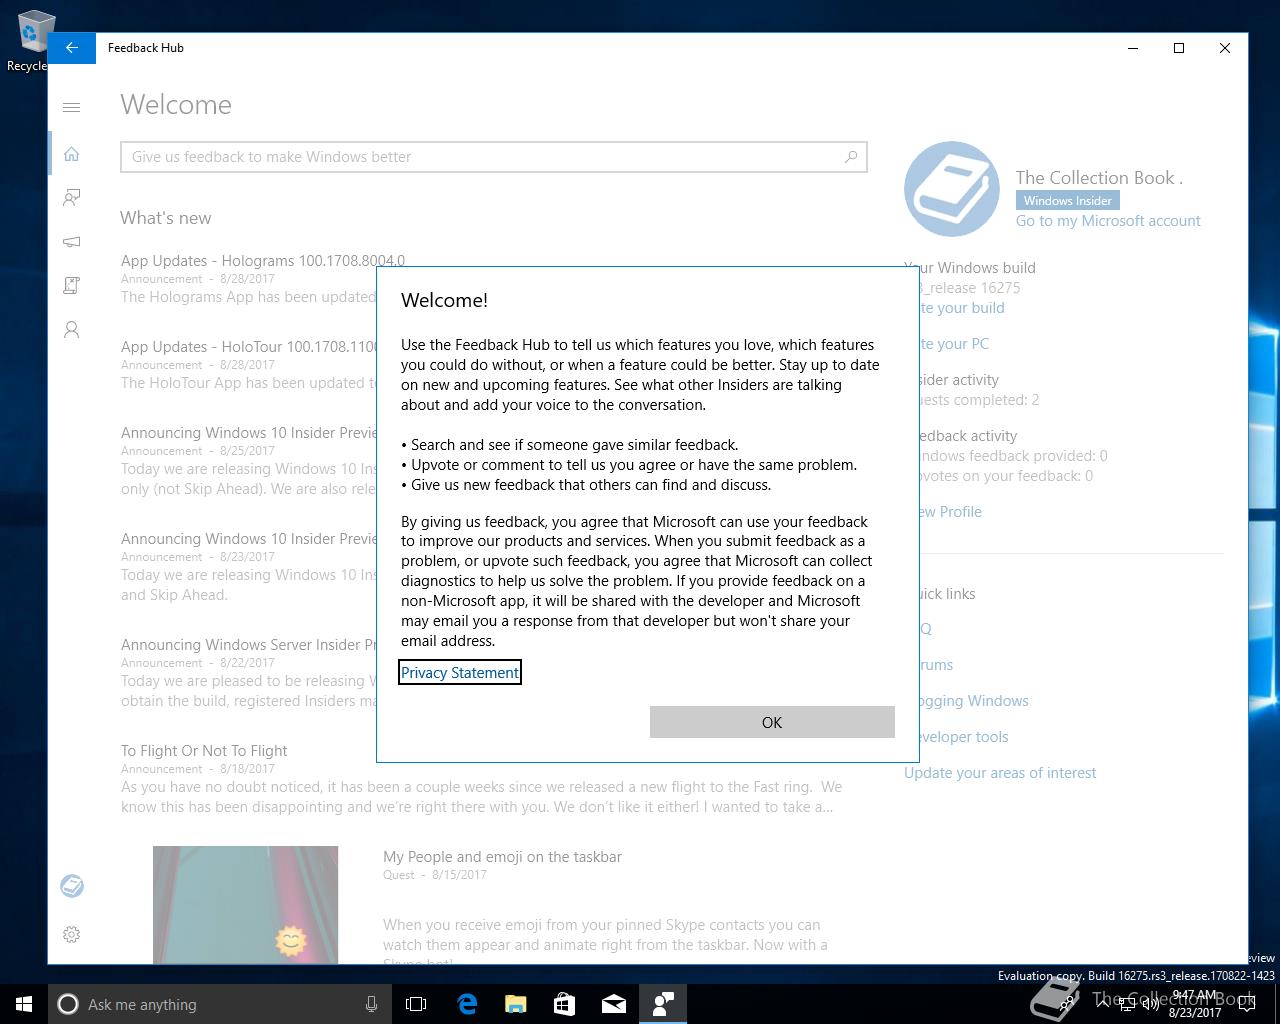Click the Feedback Hub taskbar icon

(662, 1004)
